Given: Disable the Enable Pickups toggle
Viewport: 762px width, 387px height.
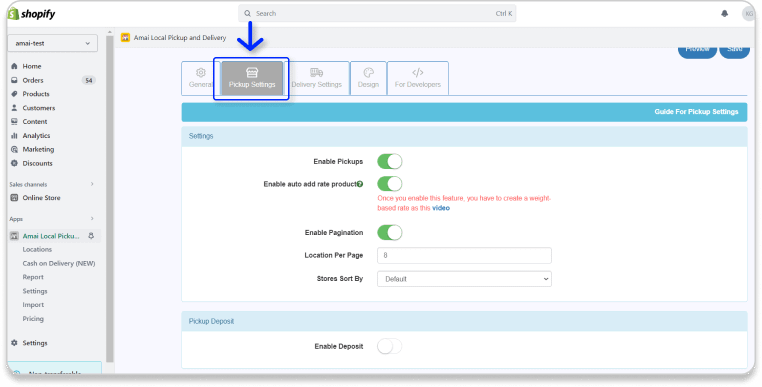Looking at the screenshot, I should pyautogui.click(x=390, y=161).
